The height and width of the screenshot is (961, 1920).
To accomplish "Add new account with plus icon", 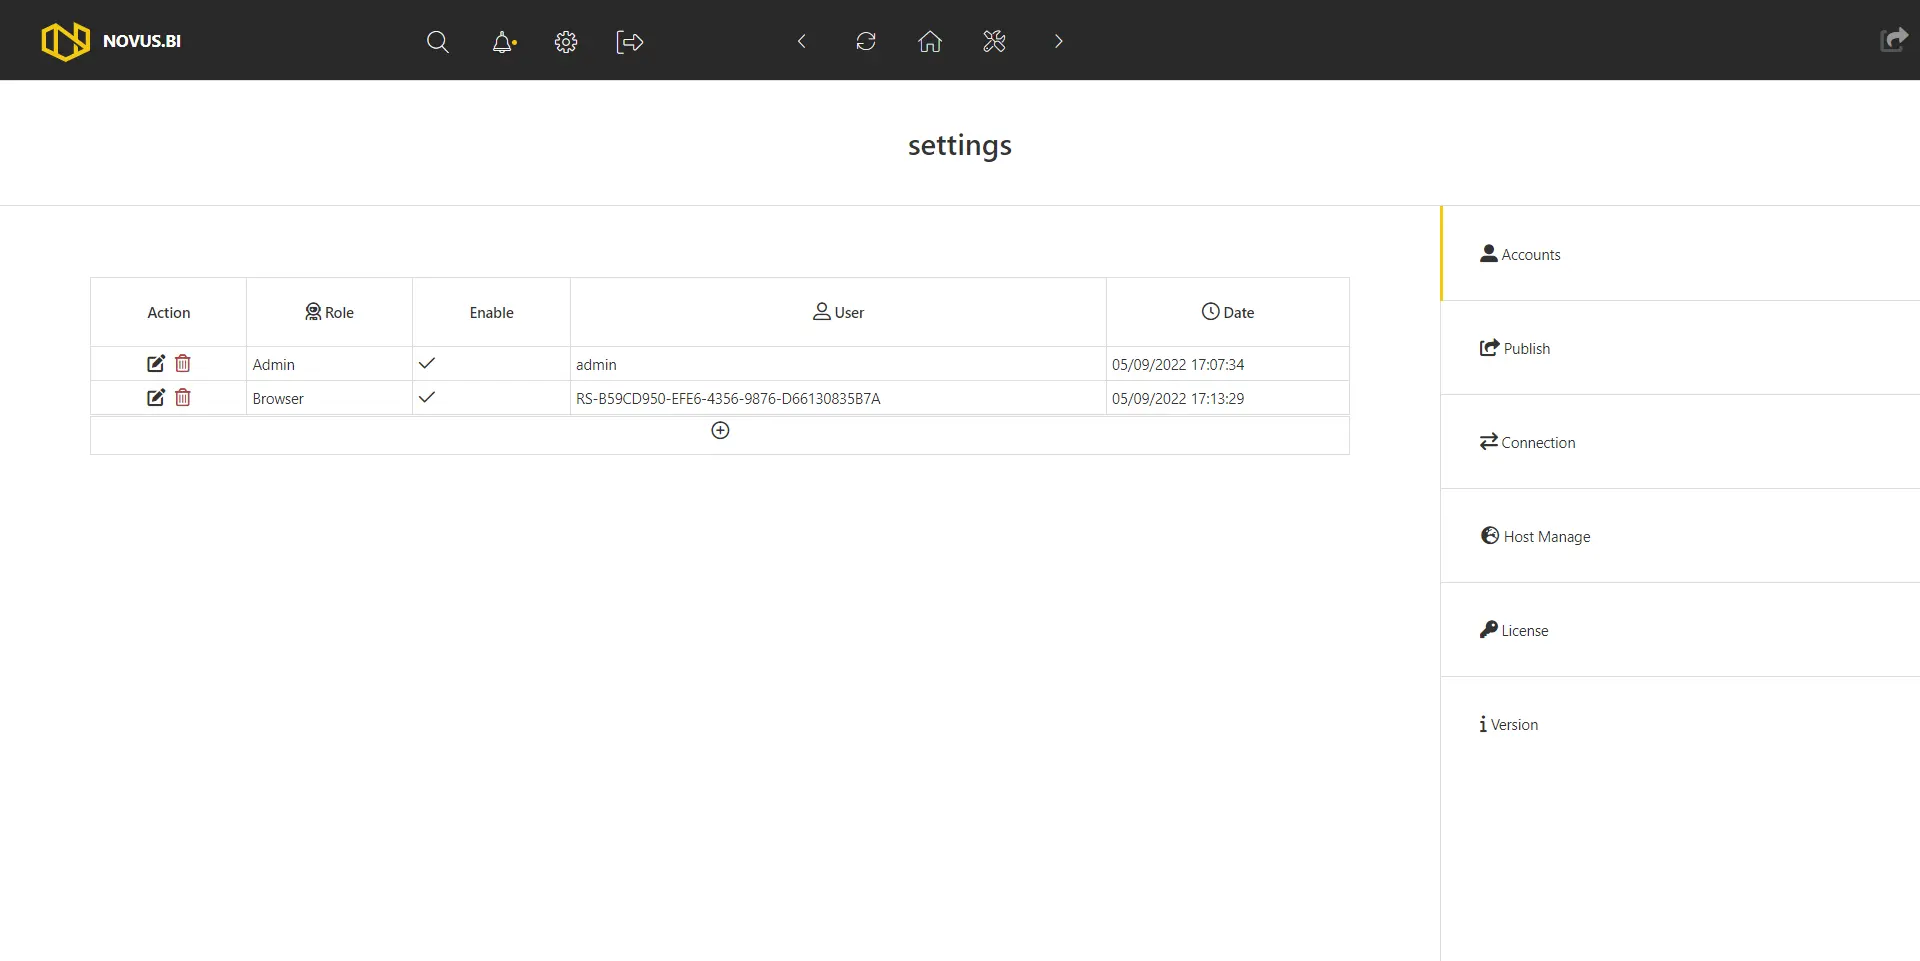I will [720, 430].
